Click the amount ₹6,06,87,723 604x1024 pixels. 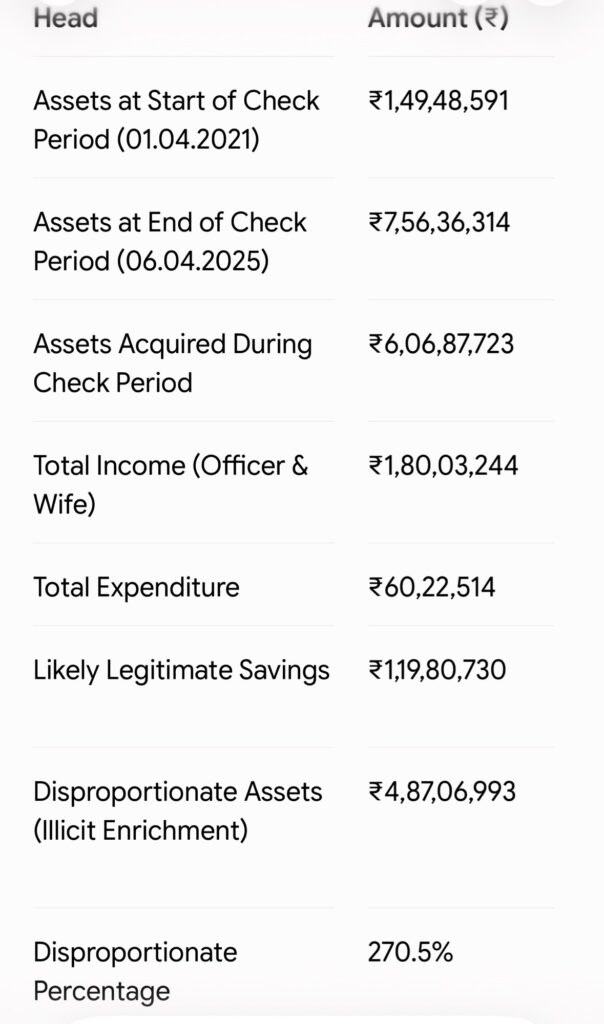point(441,344)
